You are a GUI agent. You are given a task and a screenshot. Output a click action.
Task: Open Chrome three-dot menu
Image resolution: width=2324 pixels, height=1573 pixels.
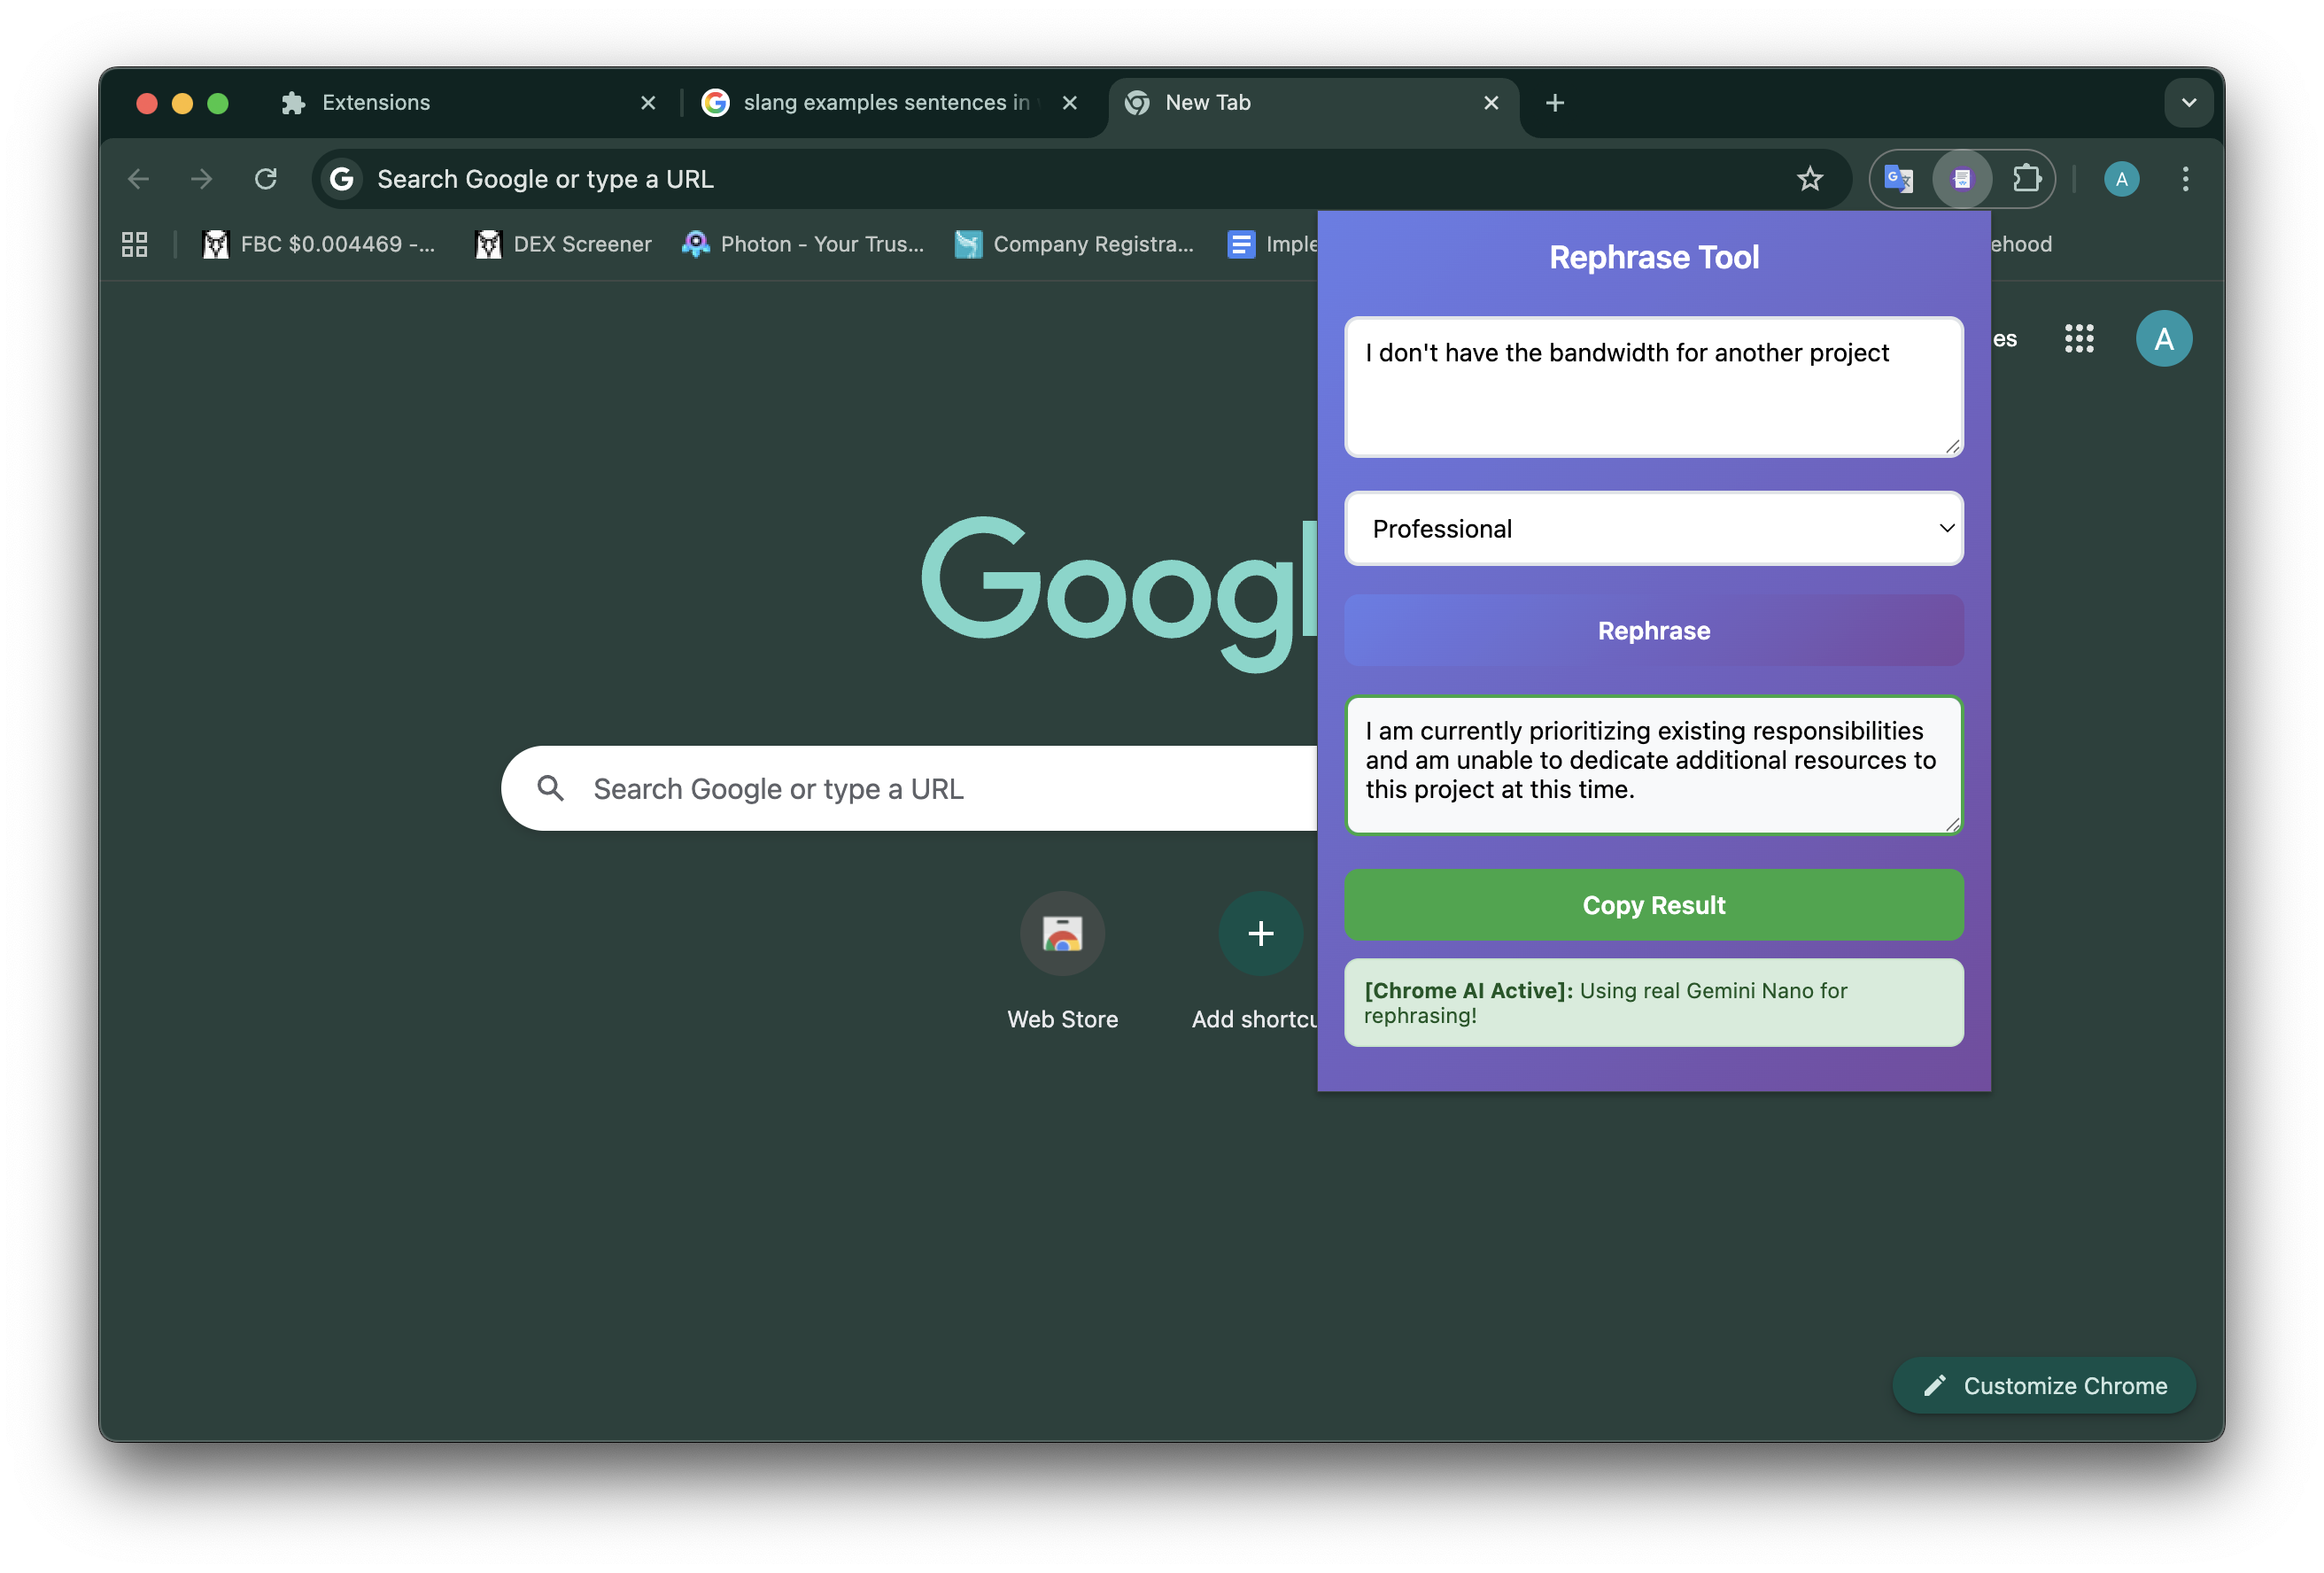[x=2185, y=179]
